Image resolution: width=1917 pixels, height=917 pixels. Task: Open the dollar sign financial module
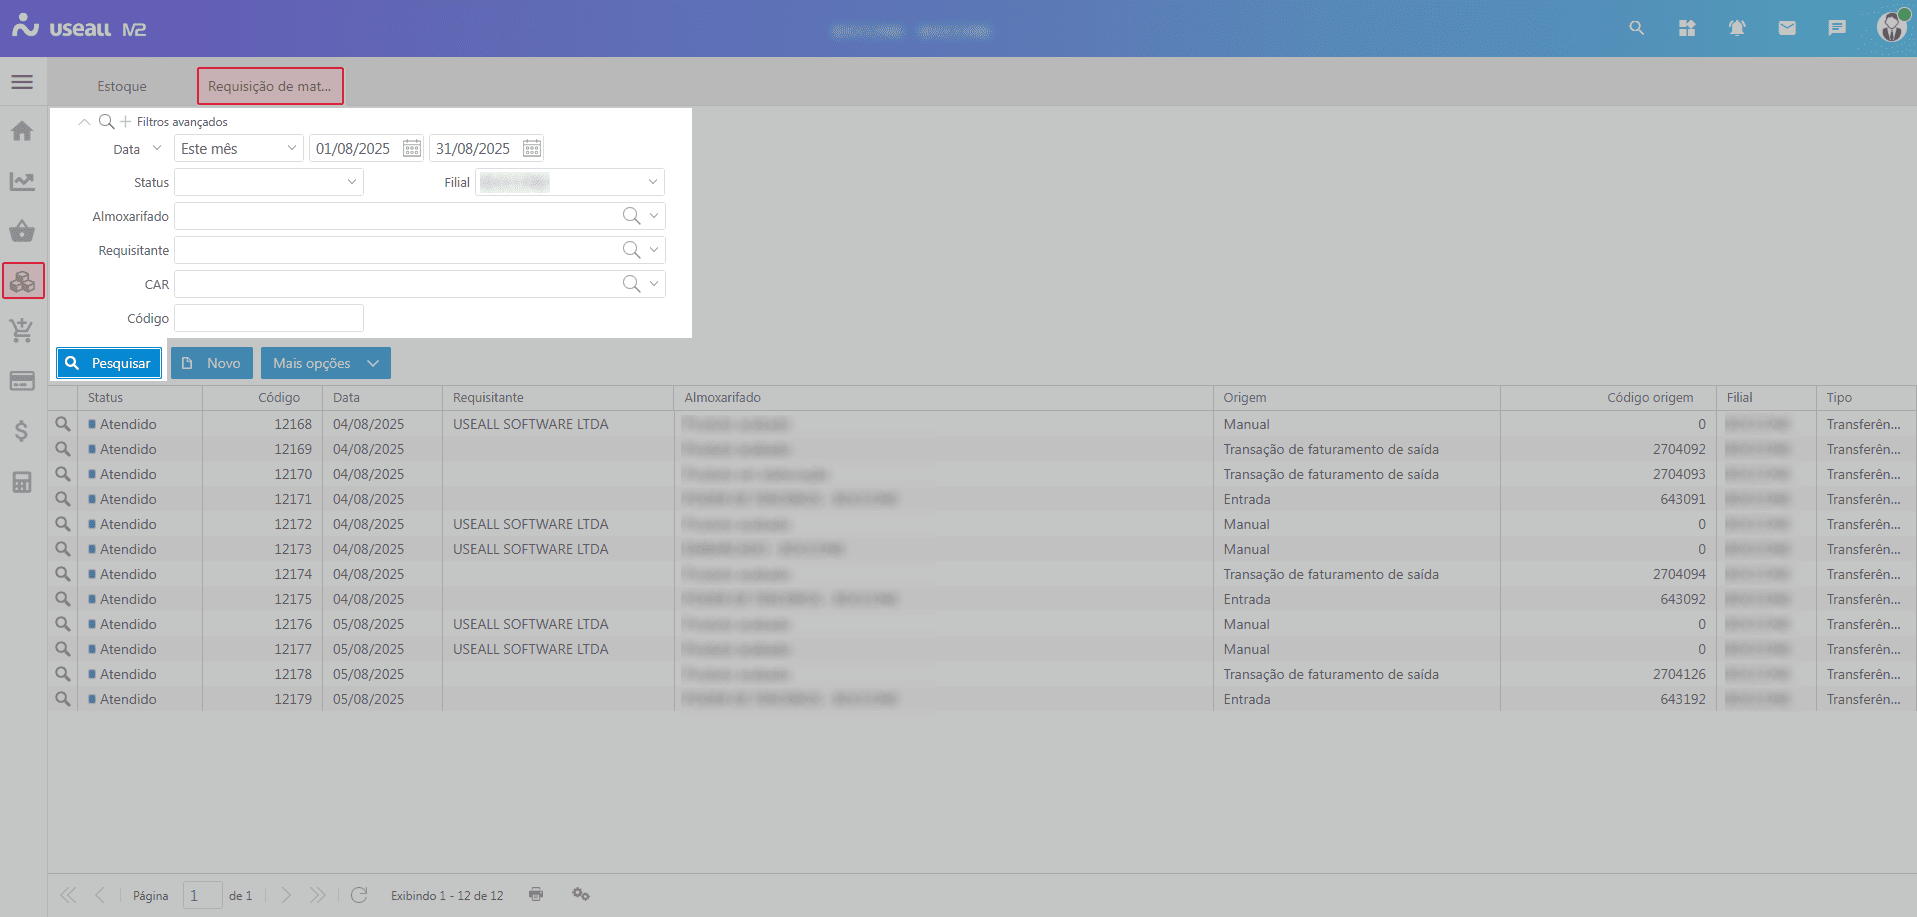click(x=22, y=431)
